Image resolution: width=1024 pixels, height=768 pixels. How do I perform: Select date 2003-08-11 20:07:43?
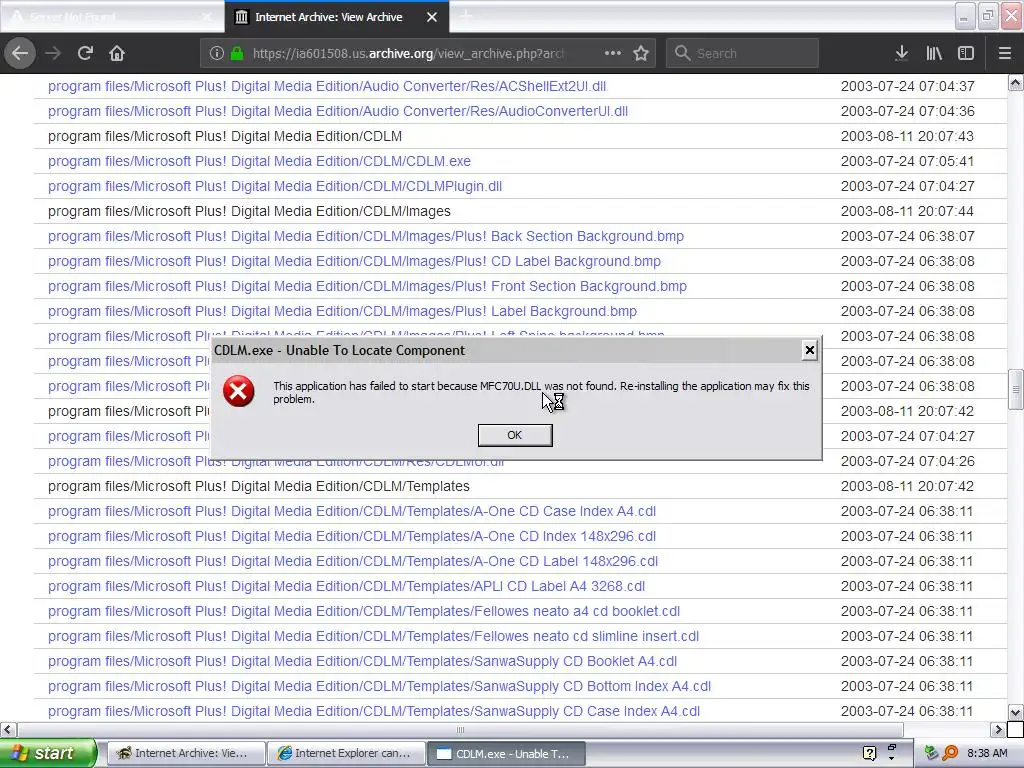click(x=907, y=136)
